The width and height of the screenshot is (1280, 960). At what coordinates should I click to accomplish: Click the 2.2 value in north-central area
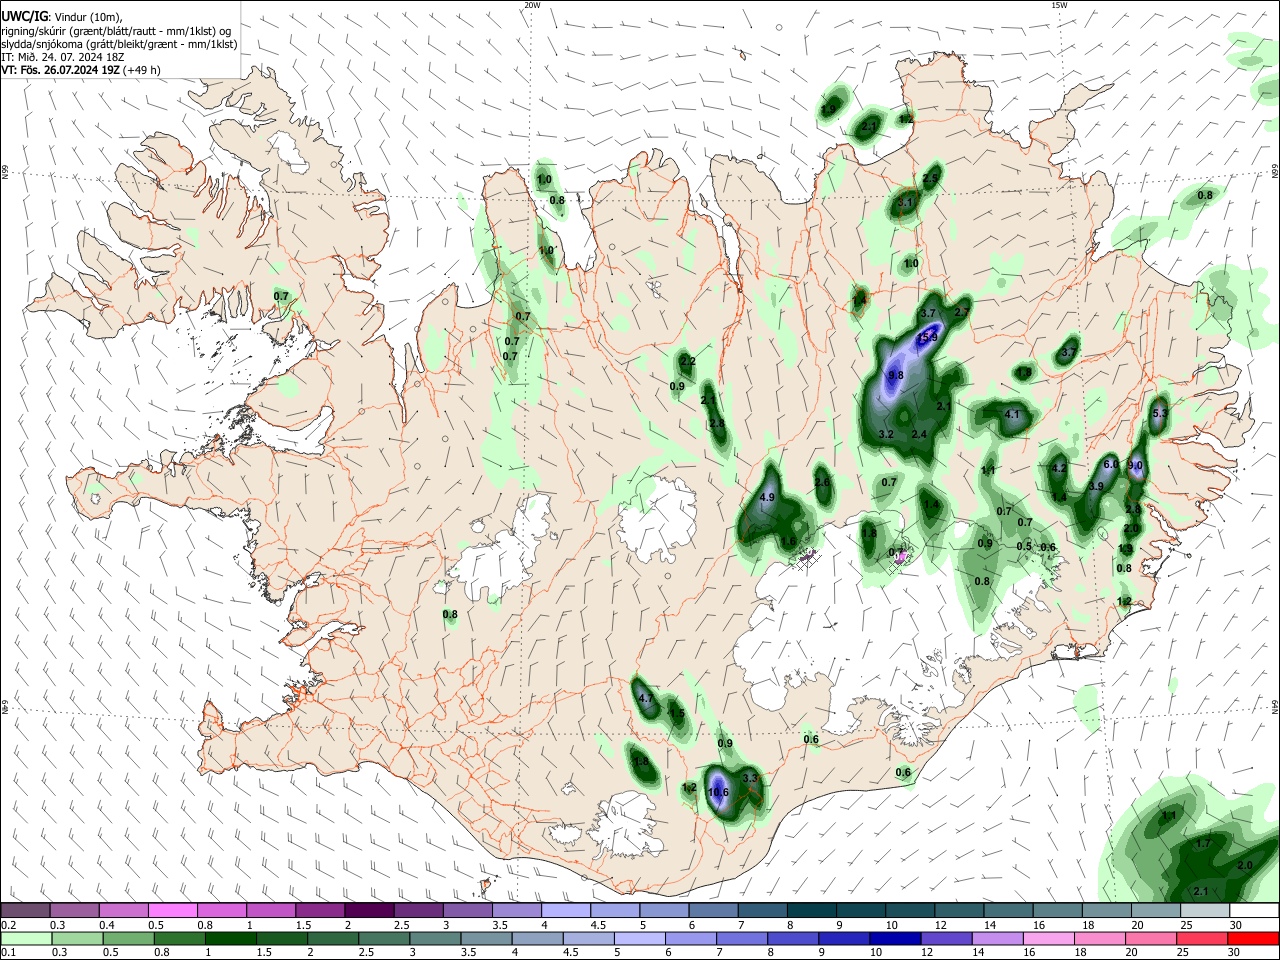(x=687, y=361)
